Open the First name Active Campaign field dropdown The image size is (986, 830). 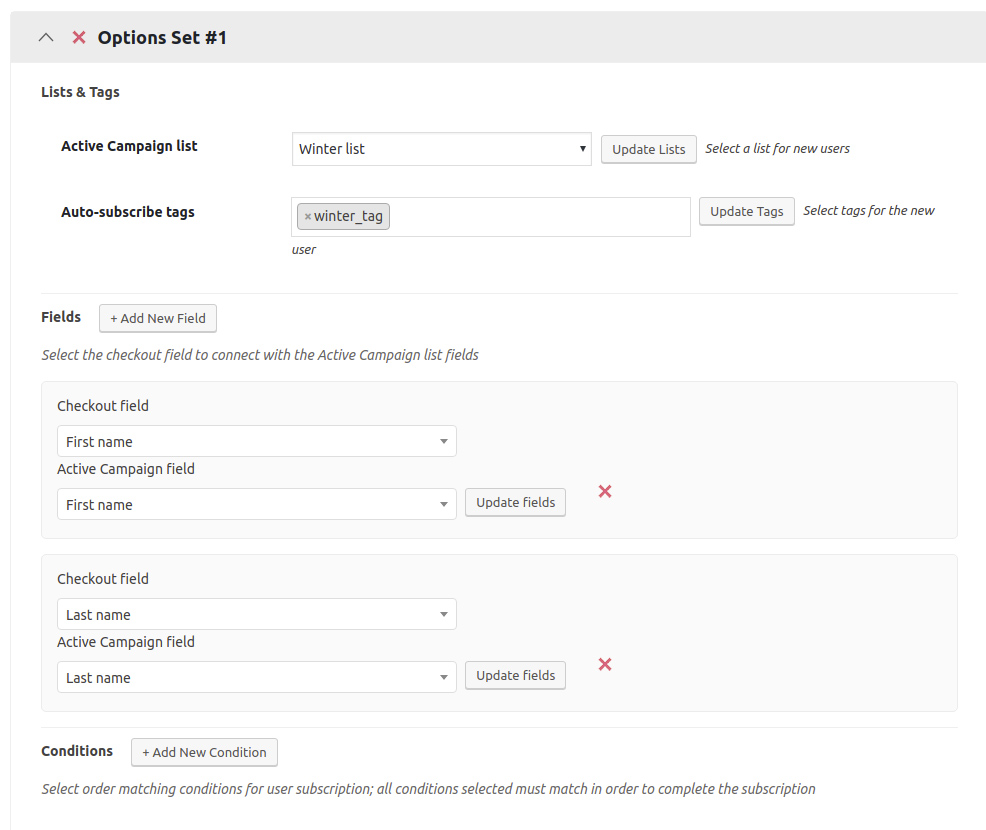point(256,504)
